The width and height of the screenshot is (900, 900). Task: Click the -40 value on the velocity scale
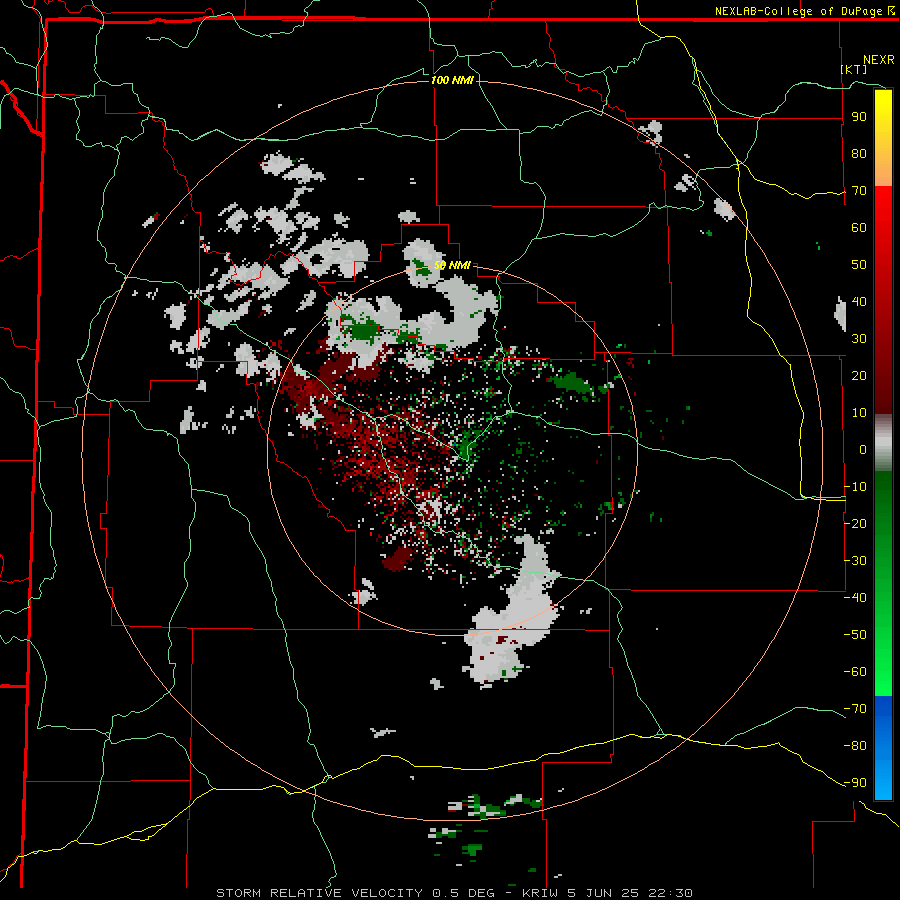(x=855, y=598)
